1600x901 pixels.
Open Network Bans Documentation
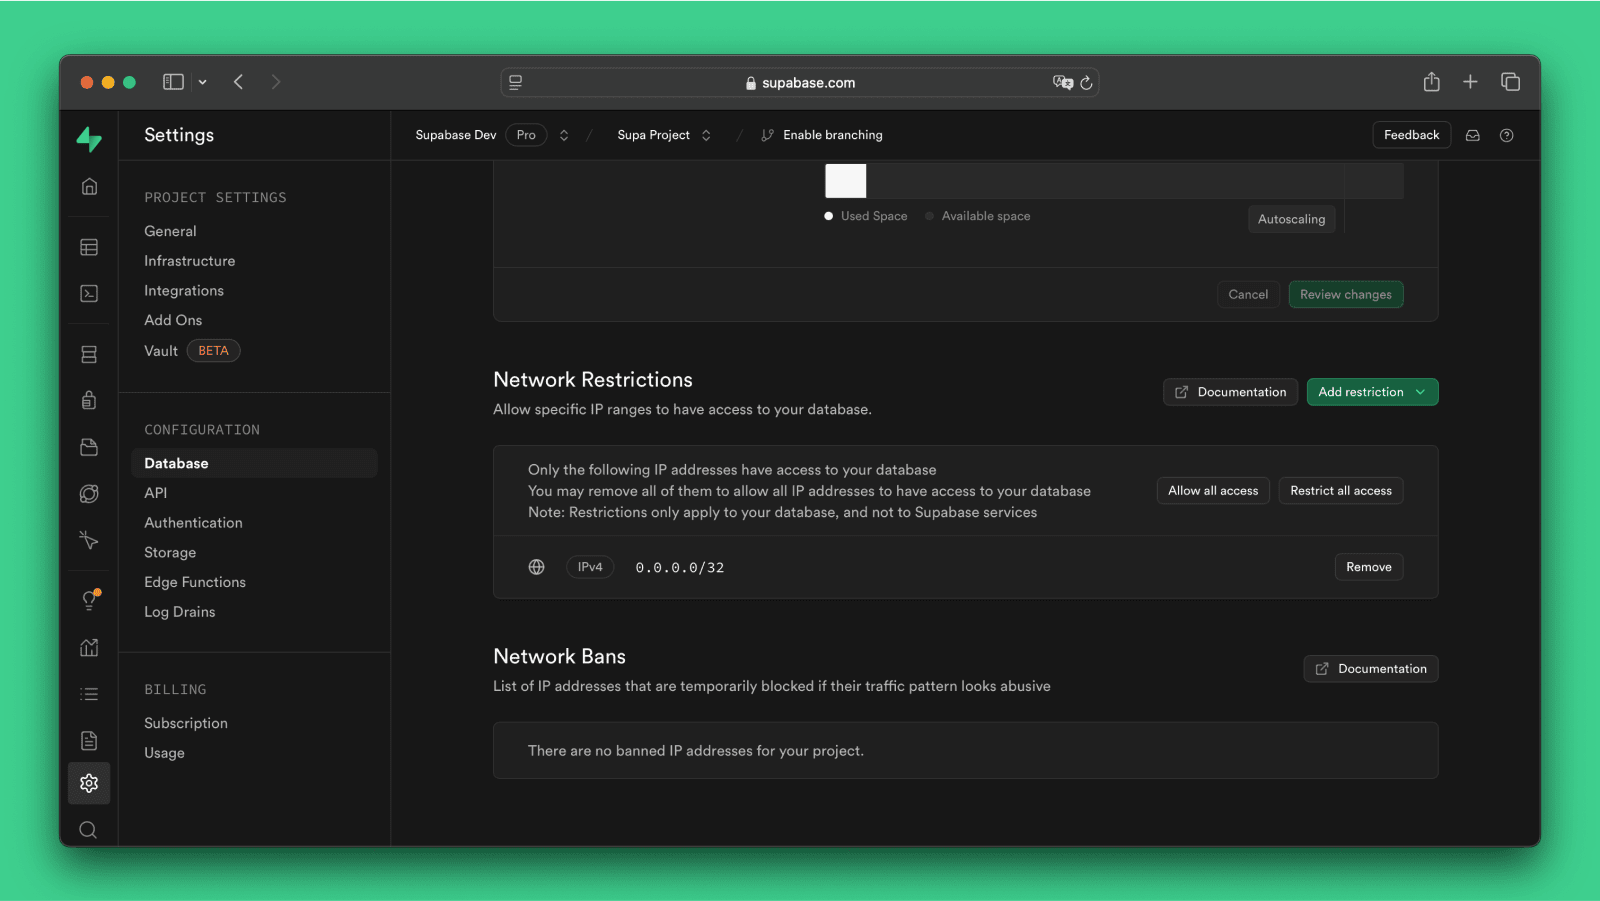[x=1371, y=669]
